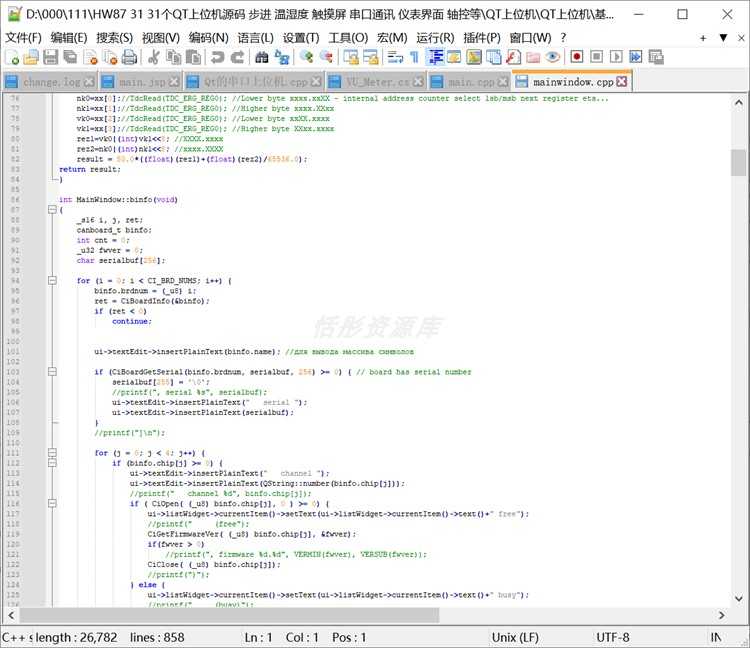
Task: Open the Replace dialog icon
Action: click(x=282, y=57)
